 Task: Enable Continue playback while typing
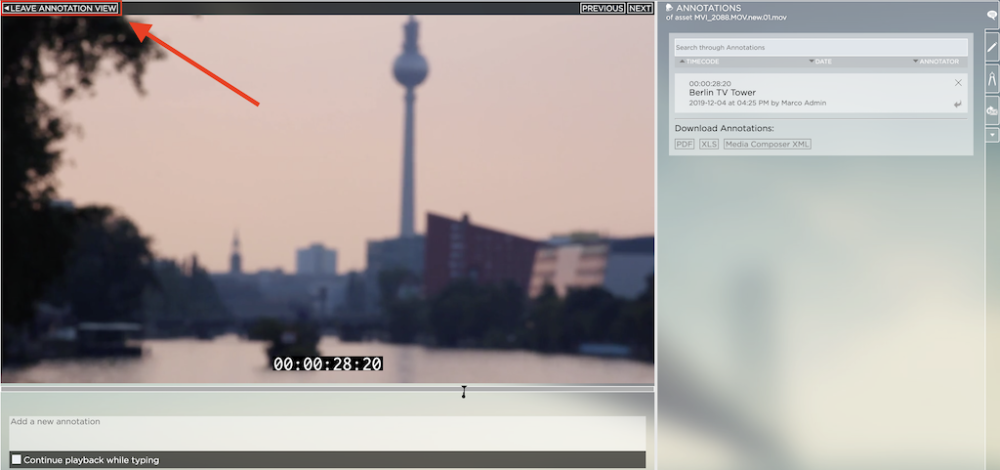point(16,460)
